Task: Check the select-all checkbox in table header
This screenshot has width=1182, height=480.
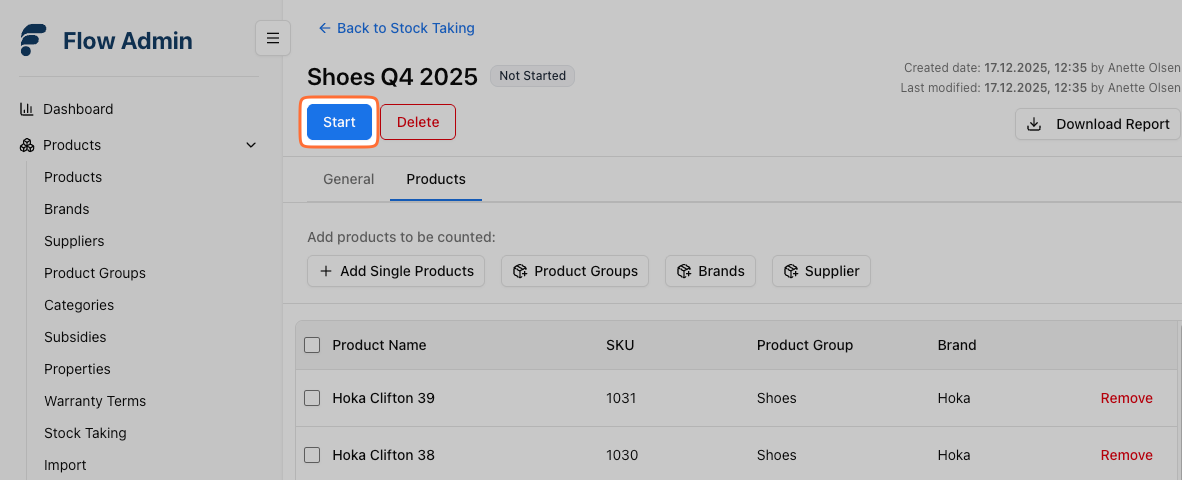Action: [x=312, y=345]
